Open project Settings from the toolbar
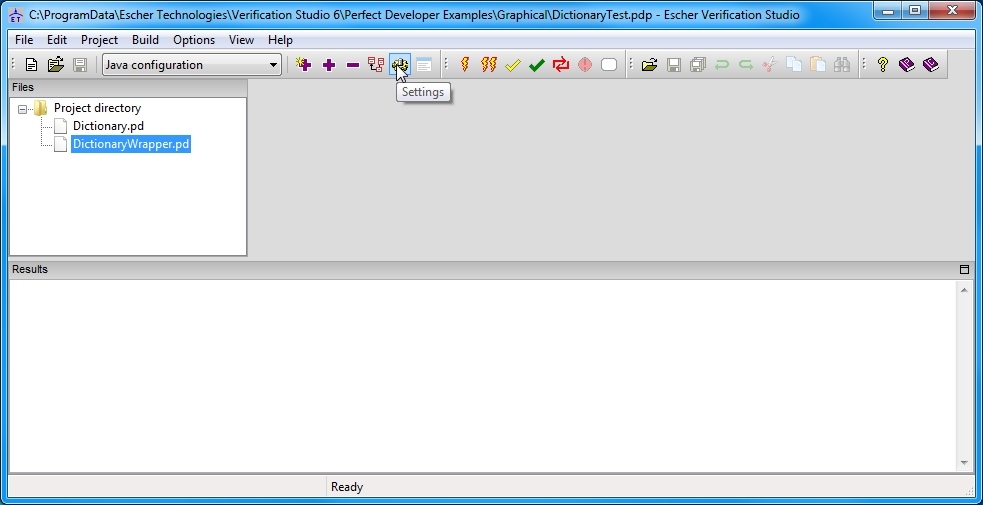The width and height of the screenshot is (983, 505). tap(399, 65)
